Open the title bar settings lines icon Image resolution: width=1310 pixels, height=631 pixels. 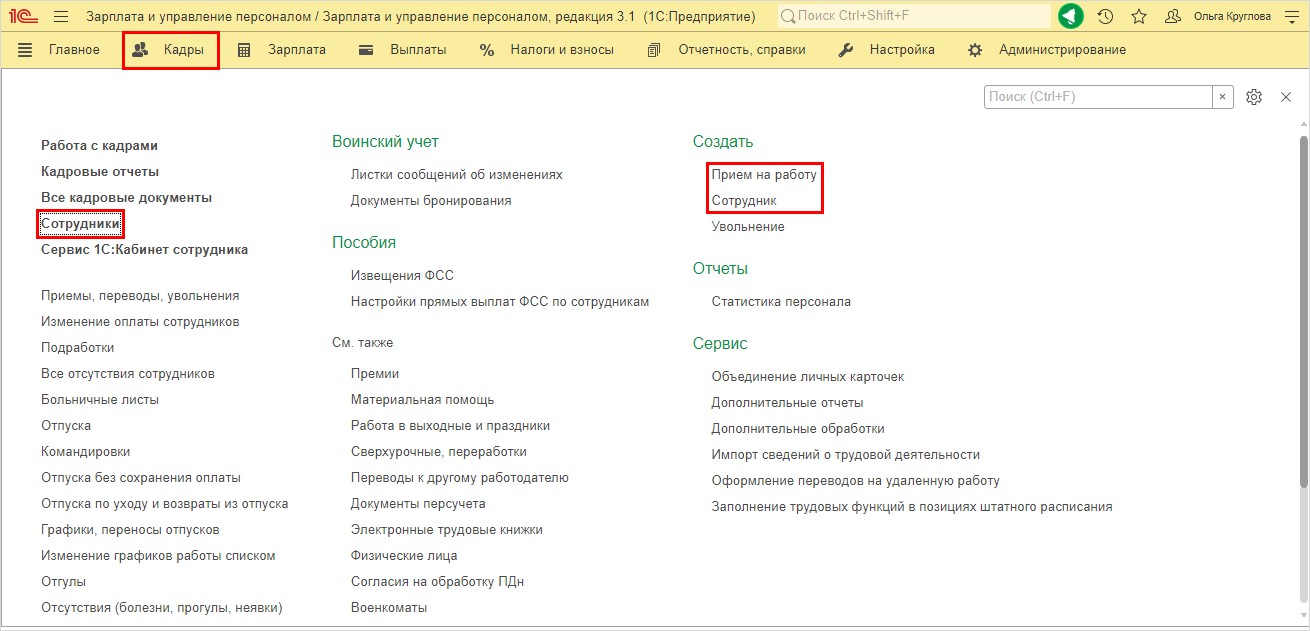[1290, 16]
